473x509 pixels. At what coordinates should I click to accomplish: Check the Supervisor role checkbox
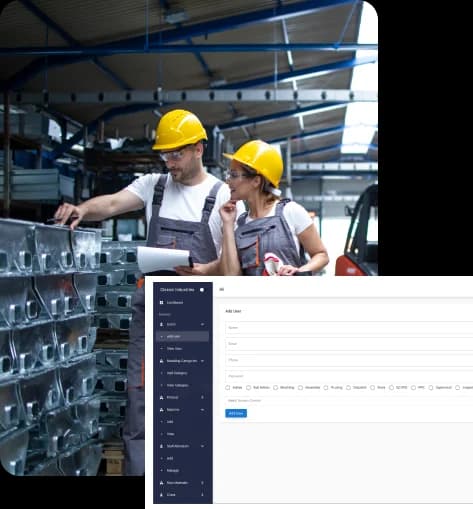click(431, 388)
